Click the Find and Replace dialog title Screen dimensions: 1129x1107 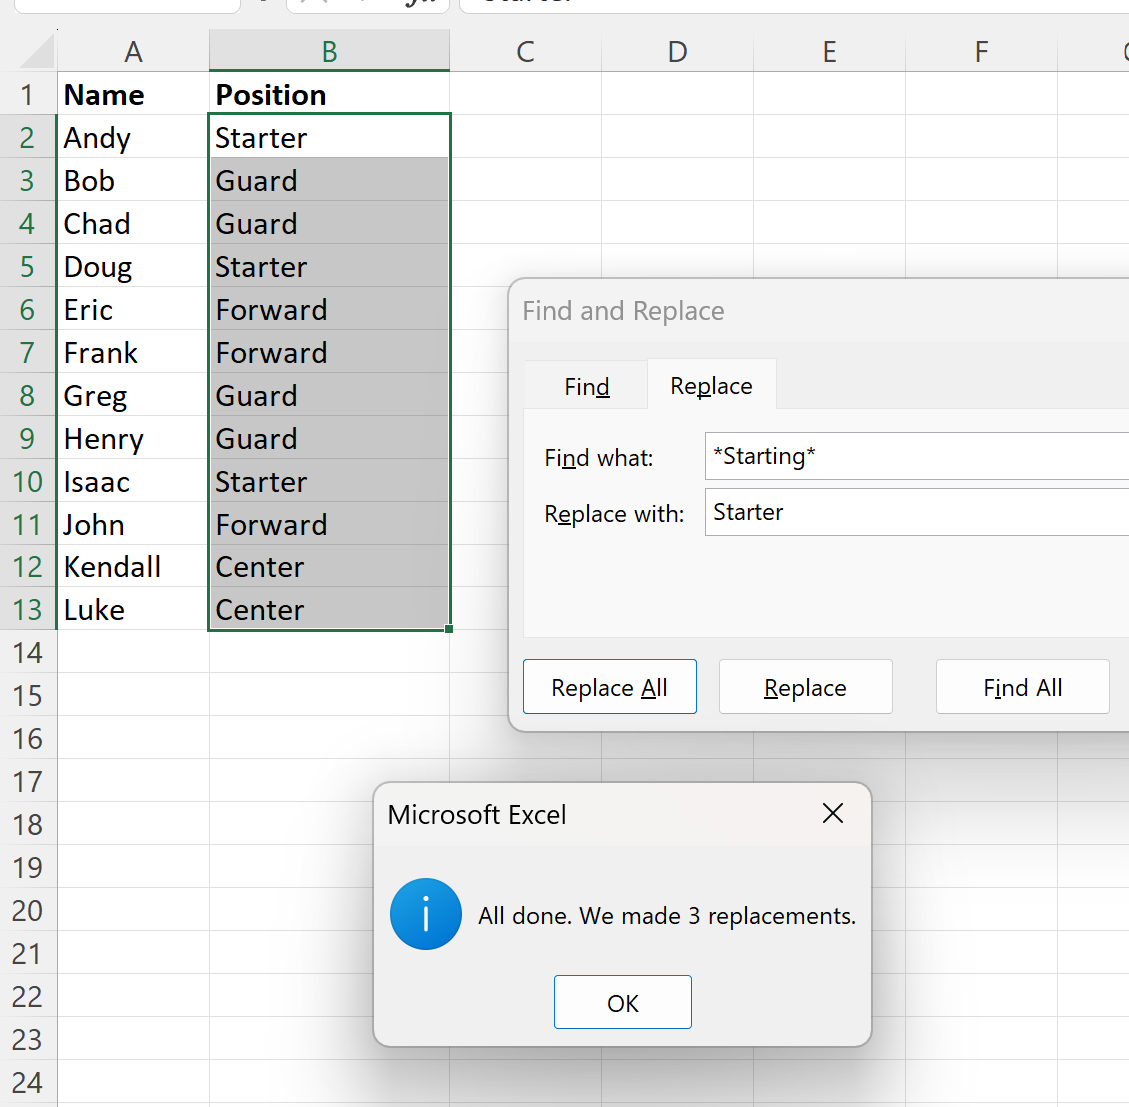coord(623,310)
